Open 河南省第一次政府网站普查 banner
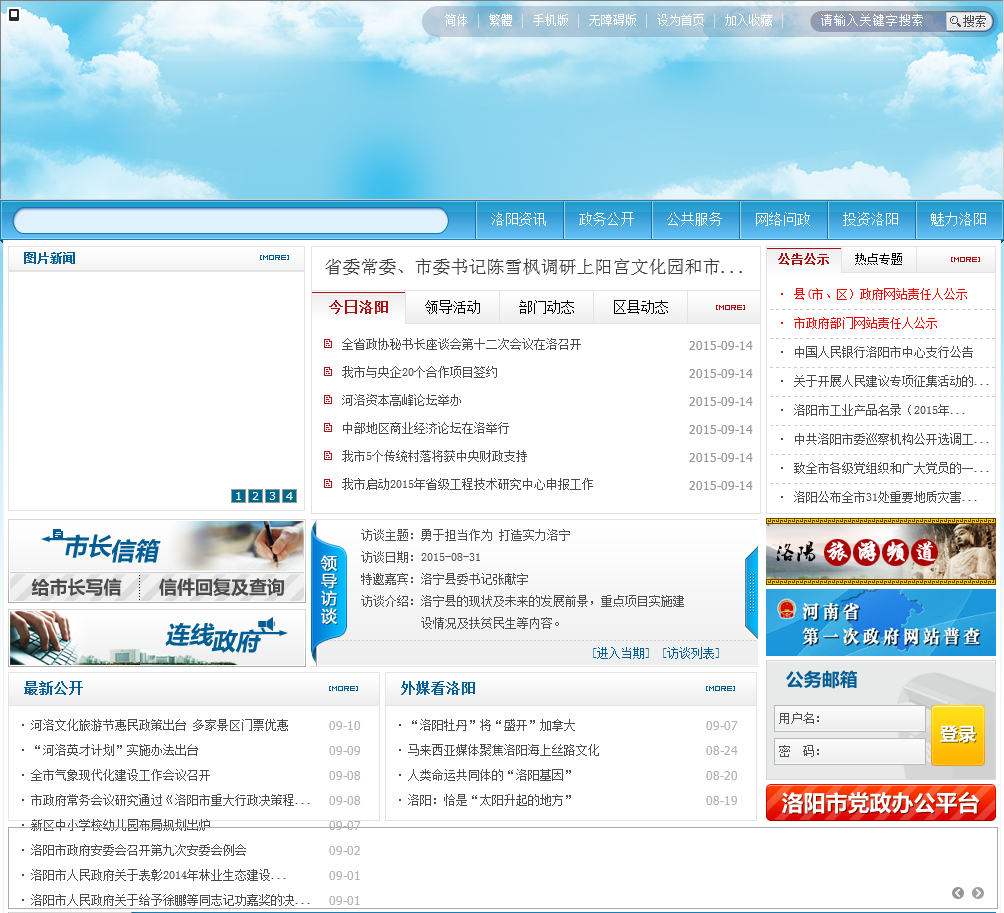 [880, 622]
